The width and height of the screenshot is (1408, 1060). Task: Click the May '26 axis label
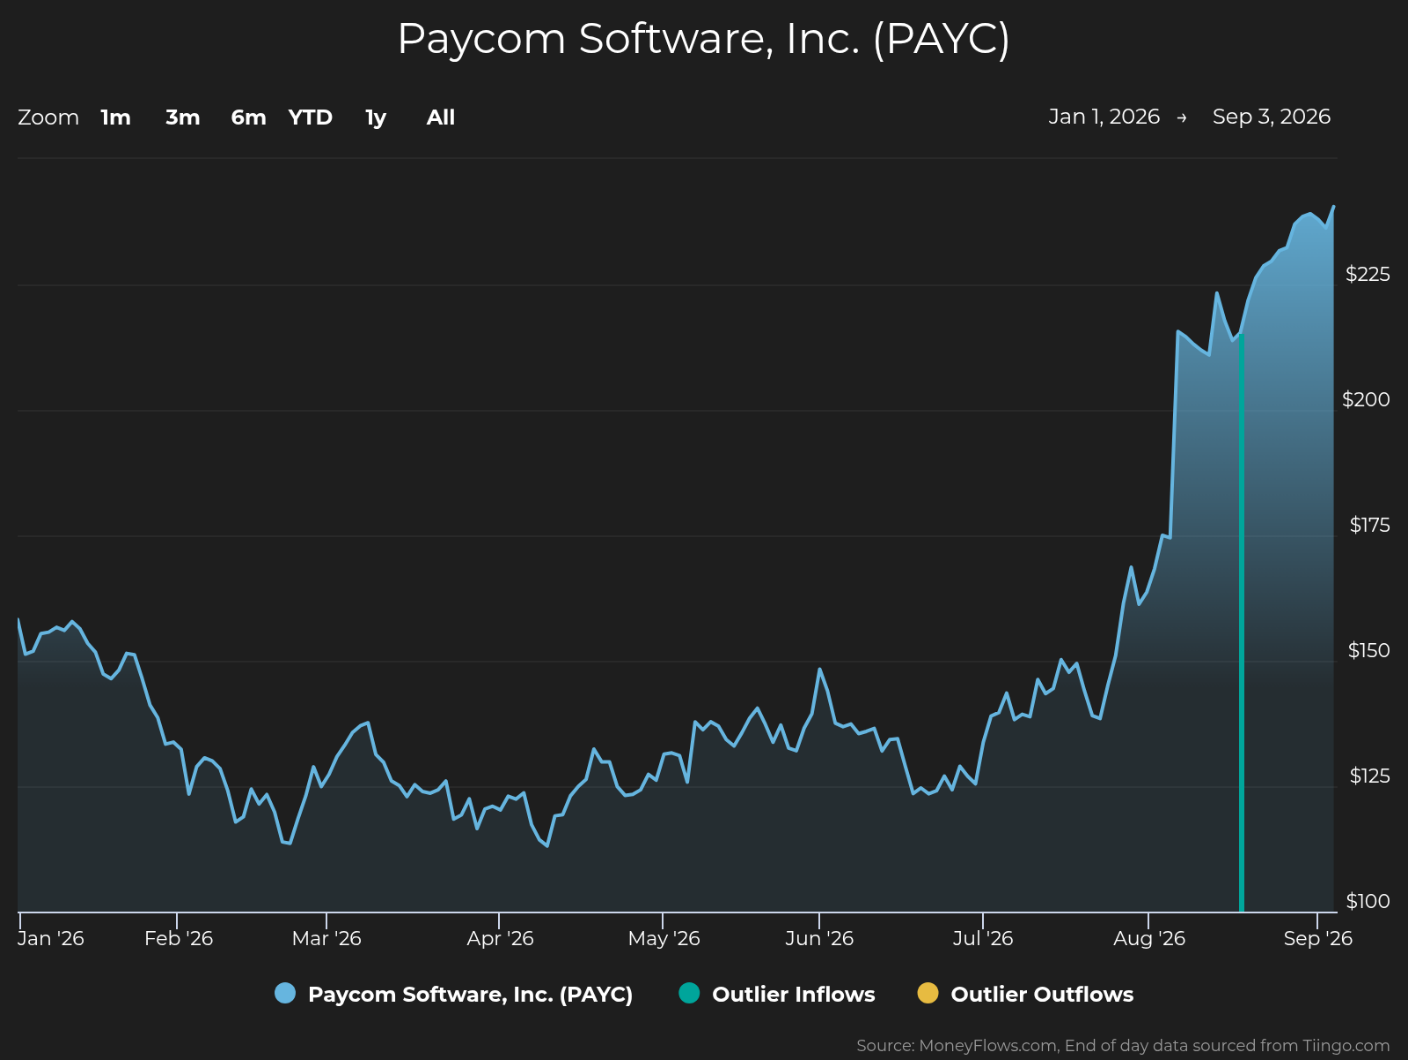tap(664, 938)
